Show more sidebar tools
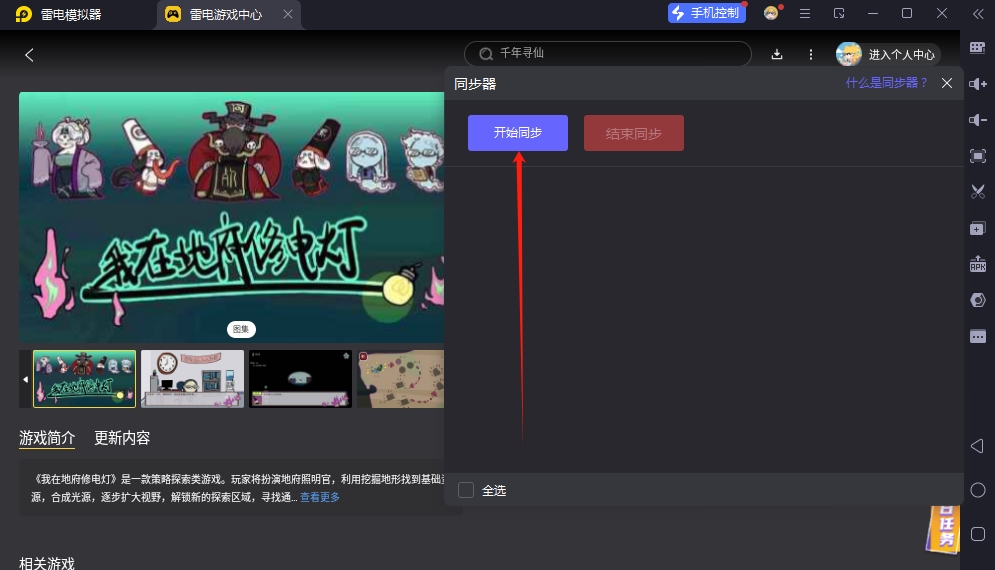 [978, 336]
